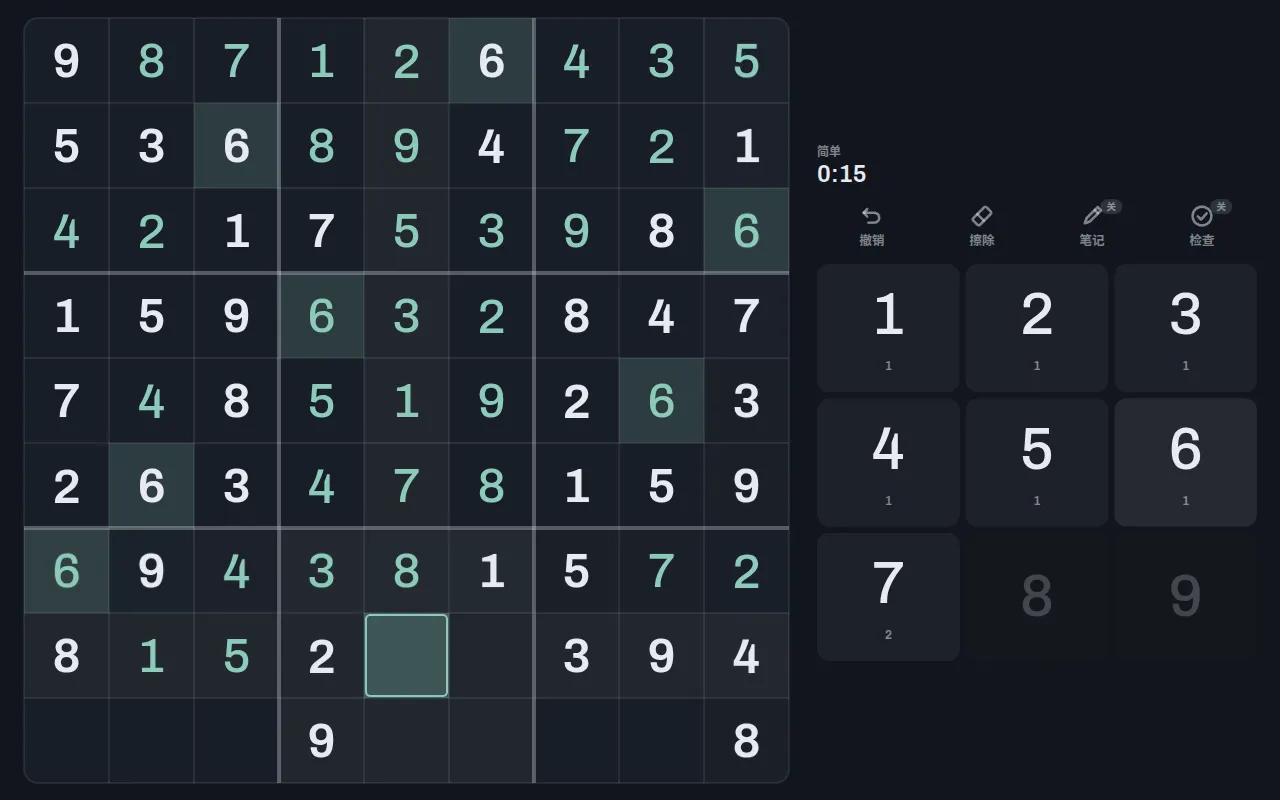Click the disabled 8 keypad button

pos(1037,597)
